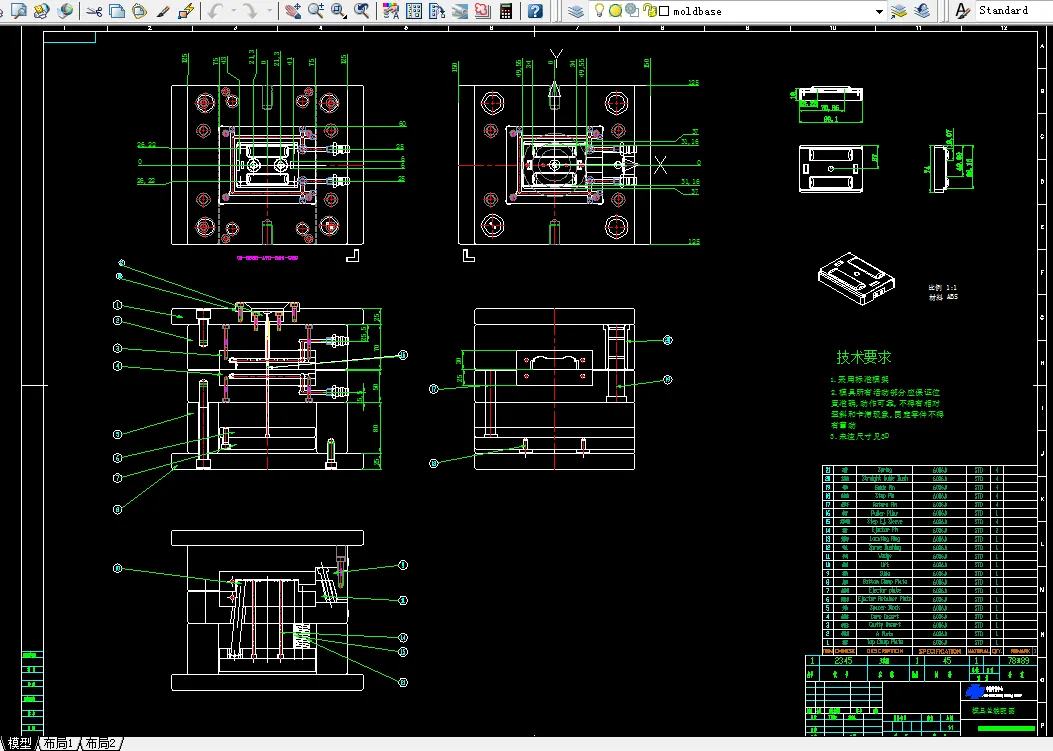The height and width of the screenshot is (751, 1053).
Task: Click the Block Editor lightning icon
Action: 186,10
